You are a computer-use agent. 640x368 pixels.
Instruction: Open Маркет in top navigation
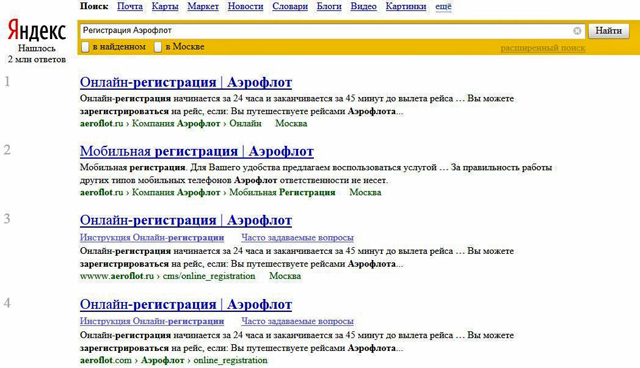coord(203,7)
